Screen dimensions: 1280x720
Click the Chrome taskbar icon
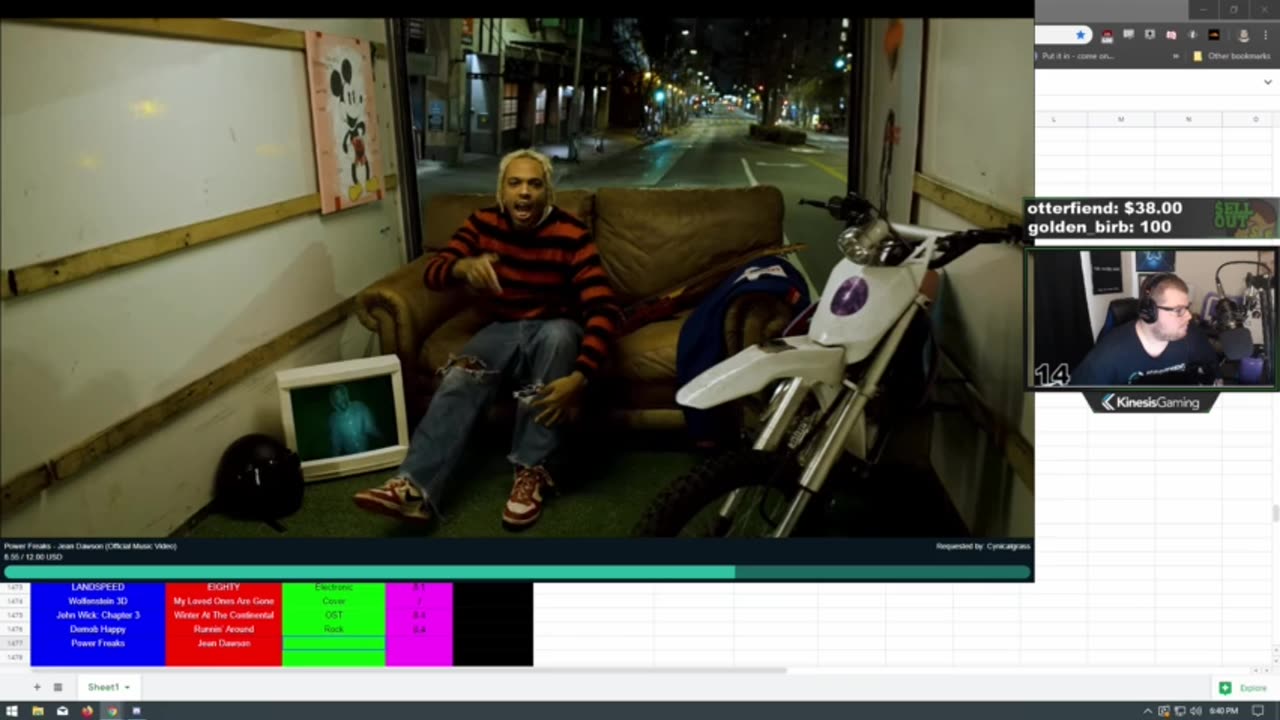point(112,711)
